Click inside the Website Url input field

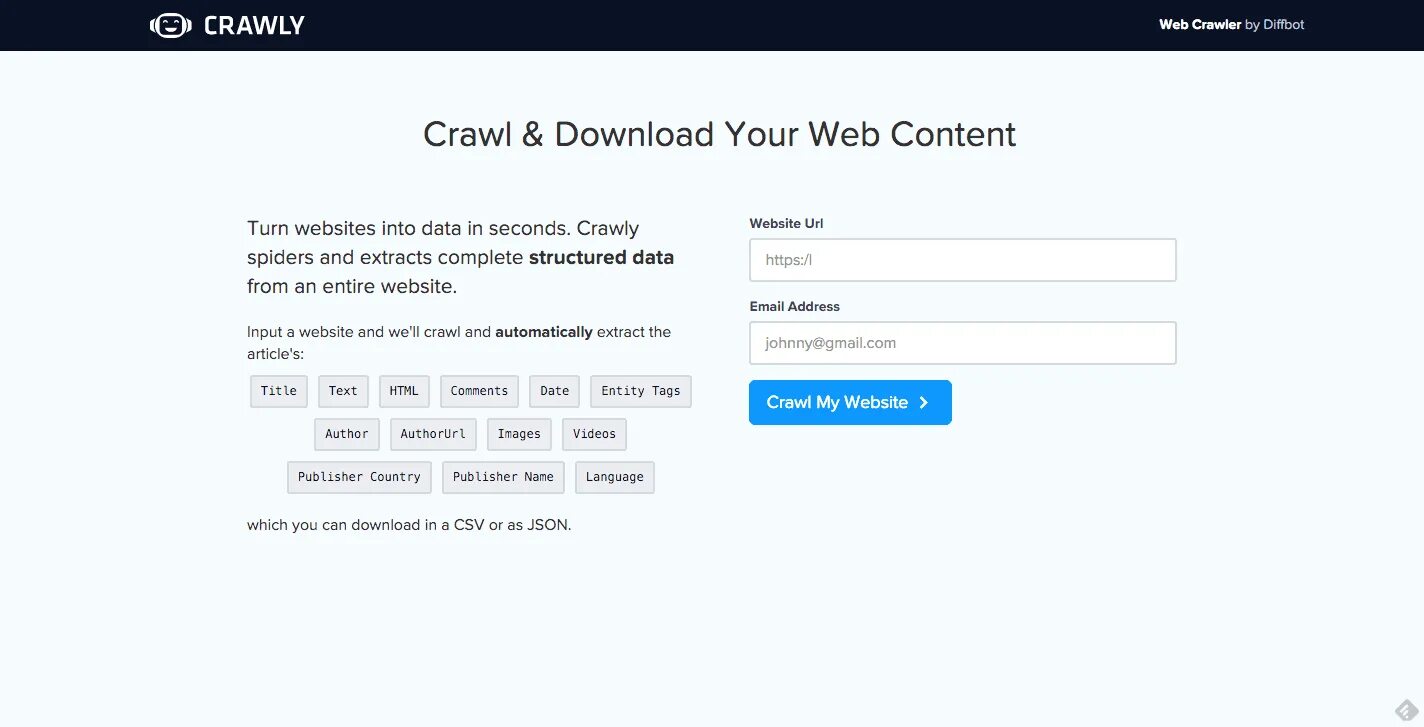click(962, 259)
